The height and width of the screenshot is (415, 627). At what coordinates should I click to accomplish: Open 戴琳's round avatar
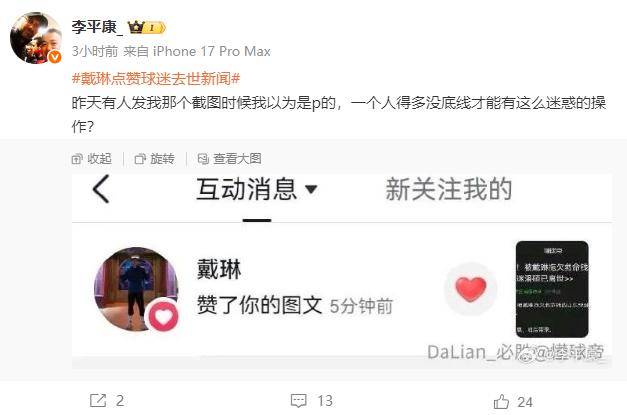(136, 289)
